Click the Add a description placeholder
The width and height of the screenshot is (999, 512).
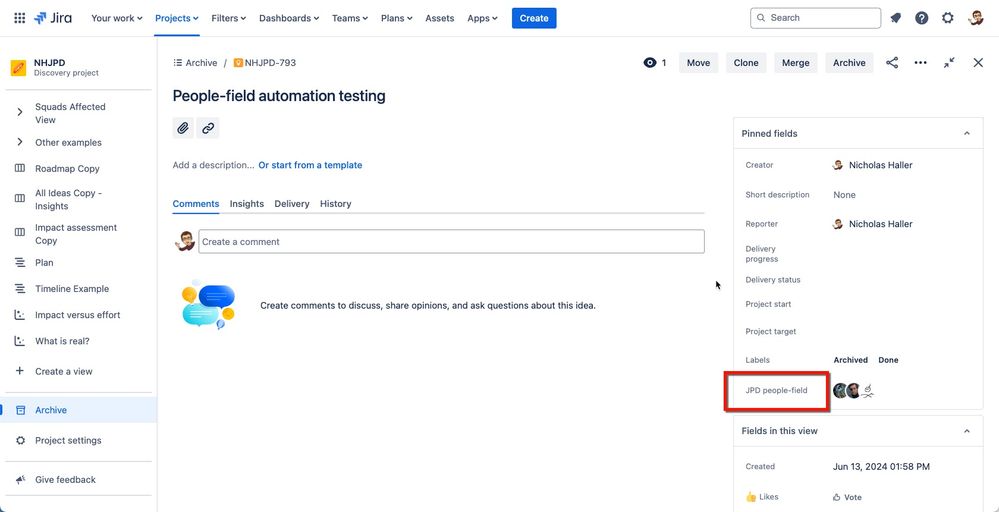click(x=213, y=165)
